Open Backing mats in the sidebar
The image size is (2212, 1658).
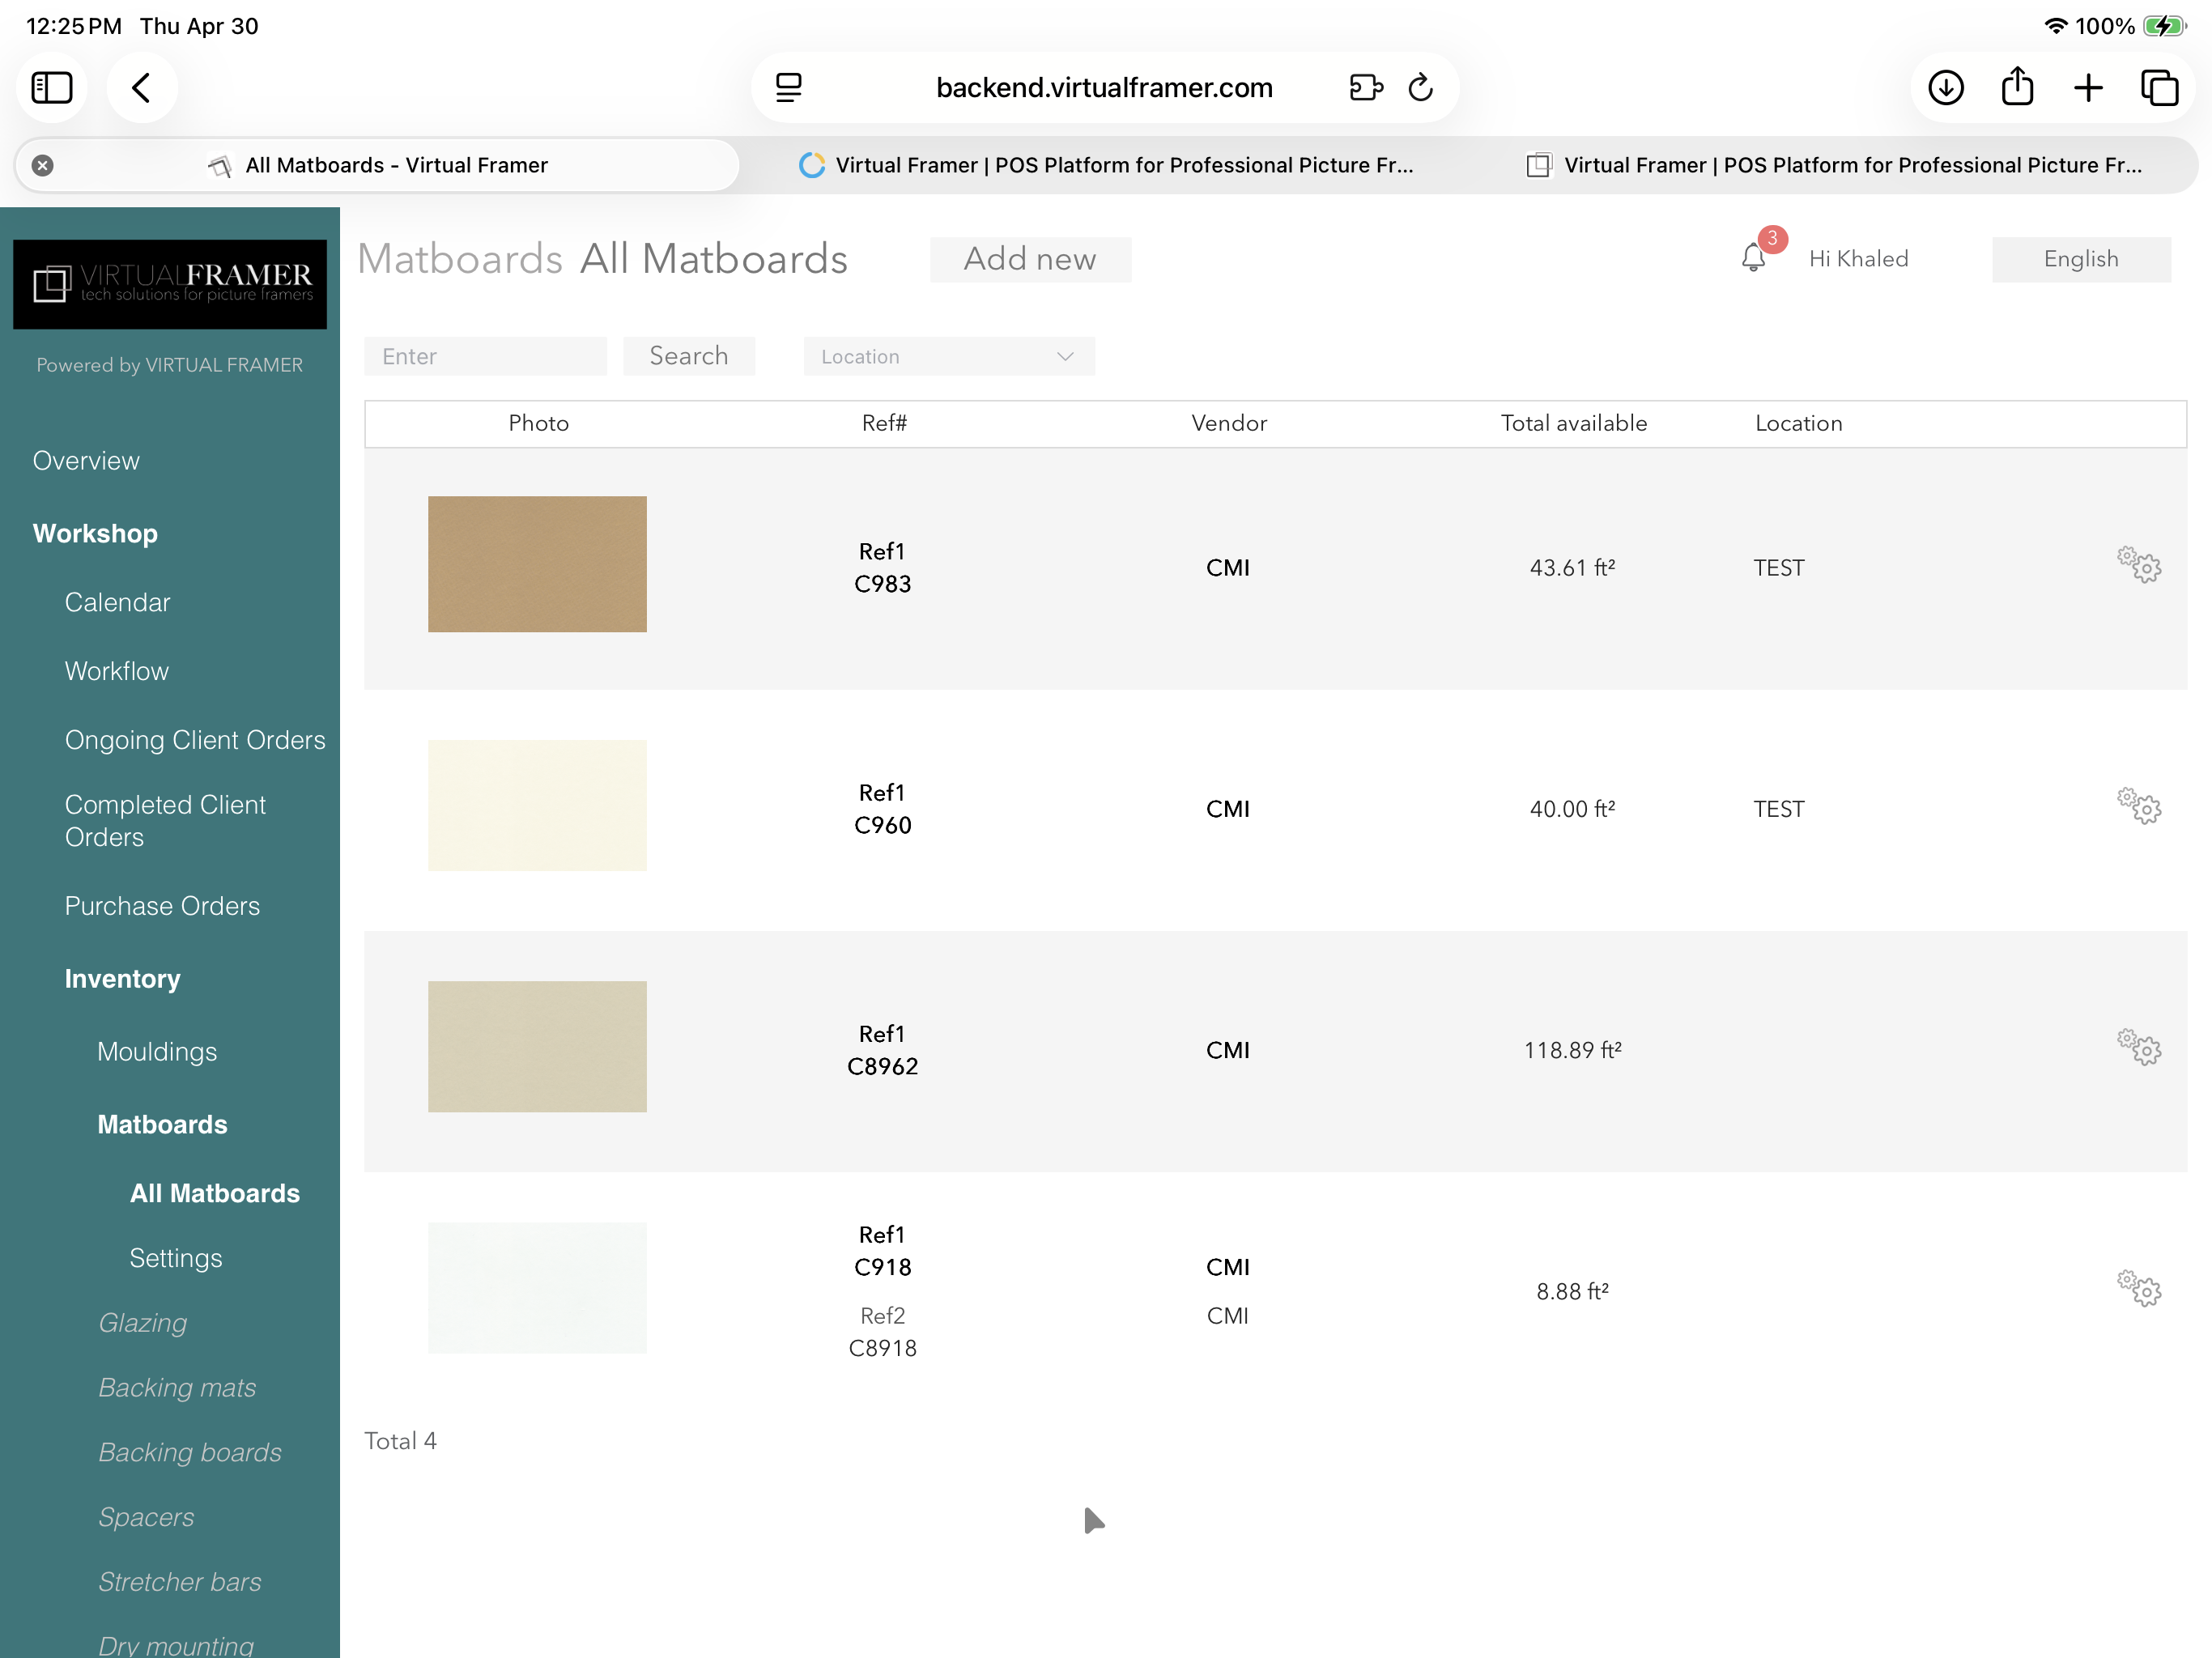(x=177, y=1388)
